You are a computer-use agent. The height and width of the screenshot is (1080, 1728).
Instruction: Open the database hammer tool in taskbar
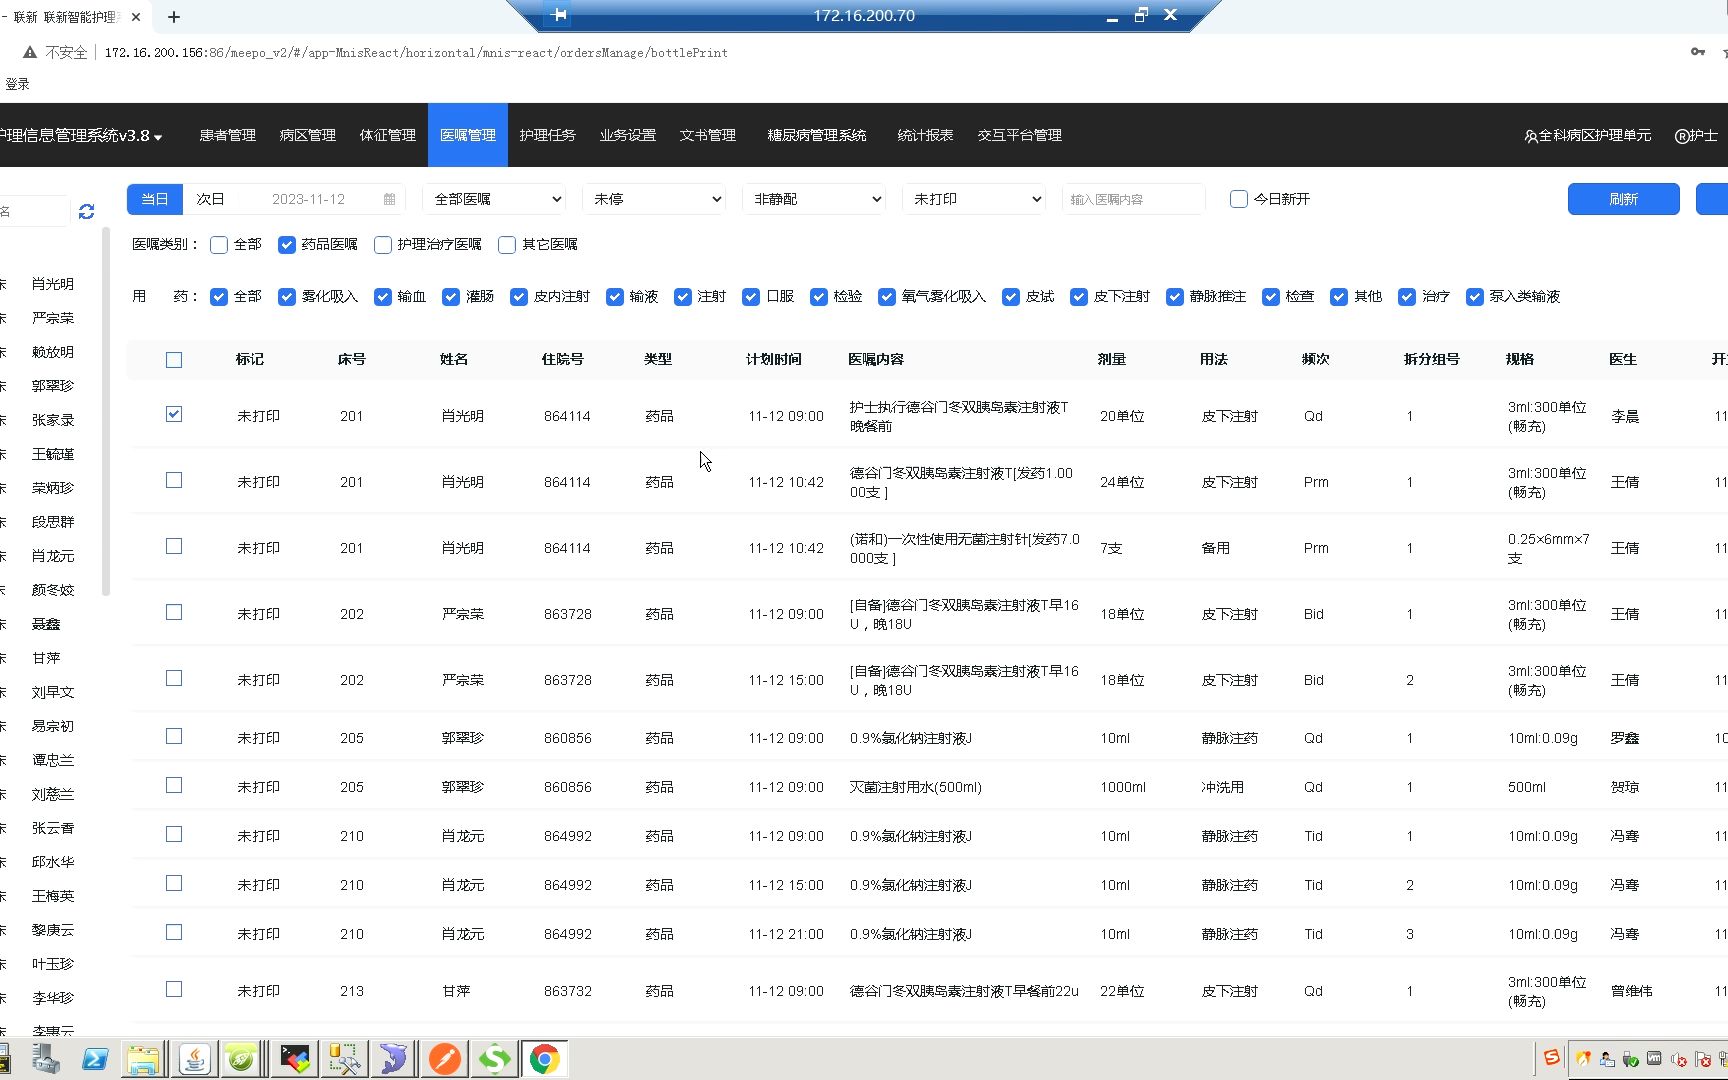coord(345,1059)
